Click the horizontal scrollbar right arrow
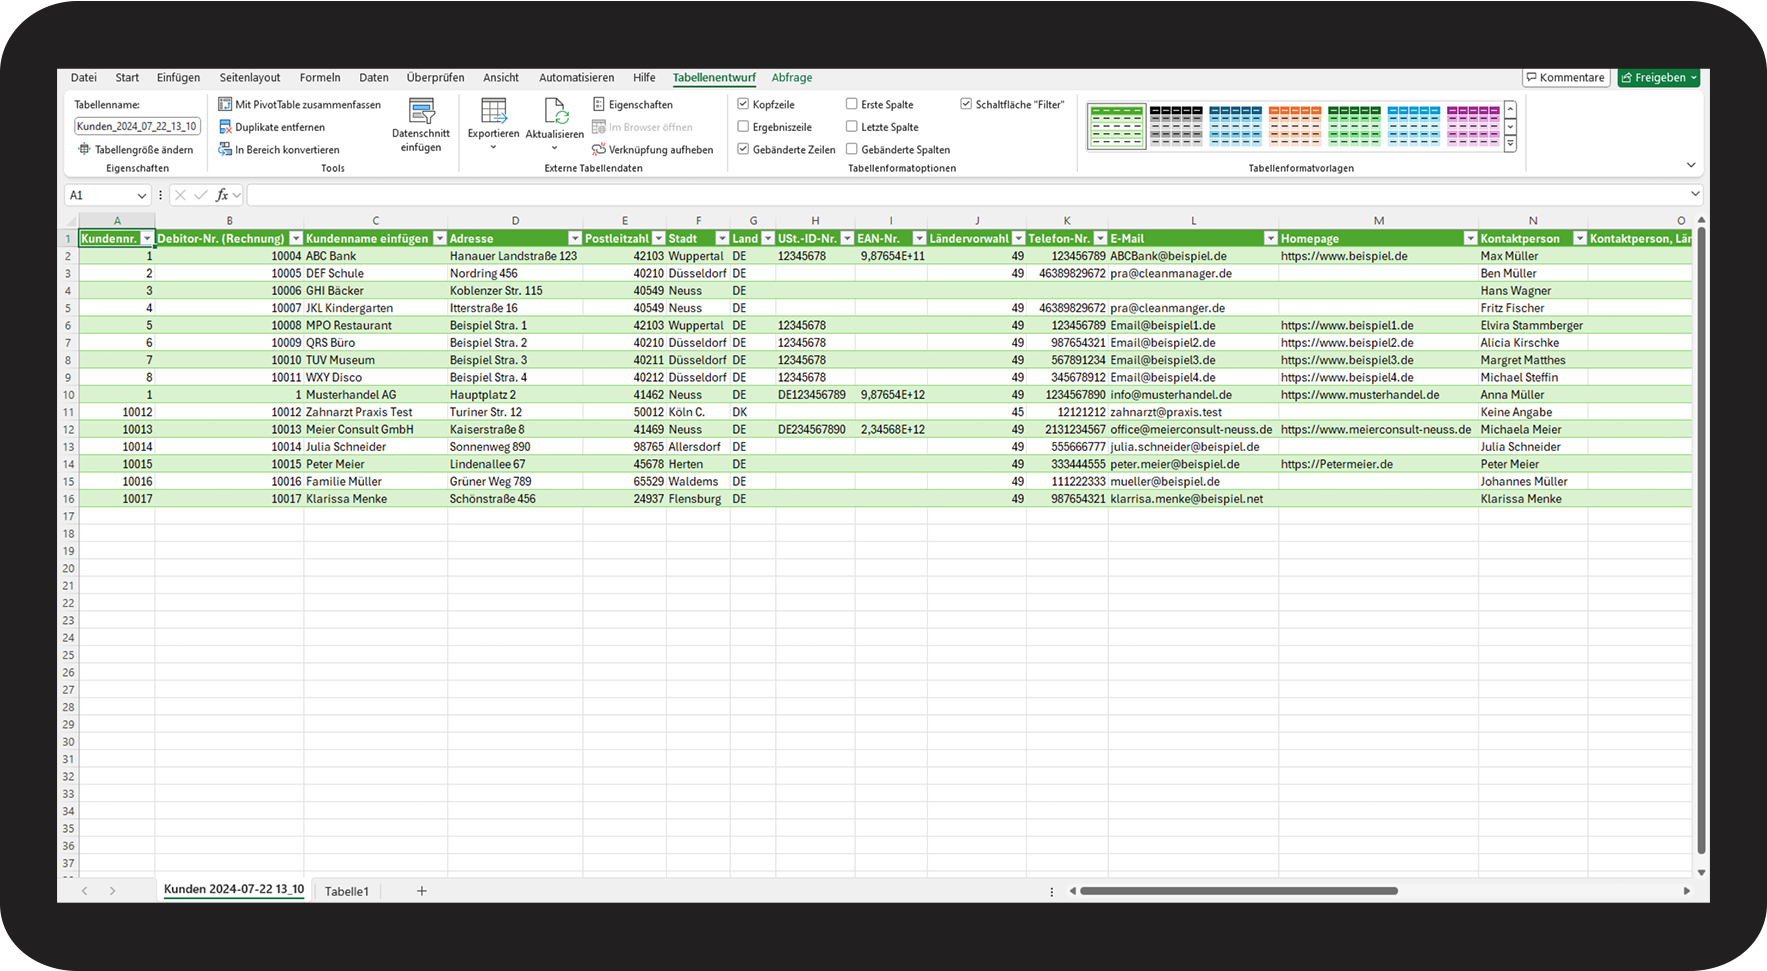This screenshot has height=971, width=1767. (x=1687, y=891)
